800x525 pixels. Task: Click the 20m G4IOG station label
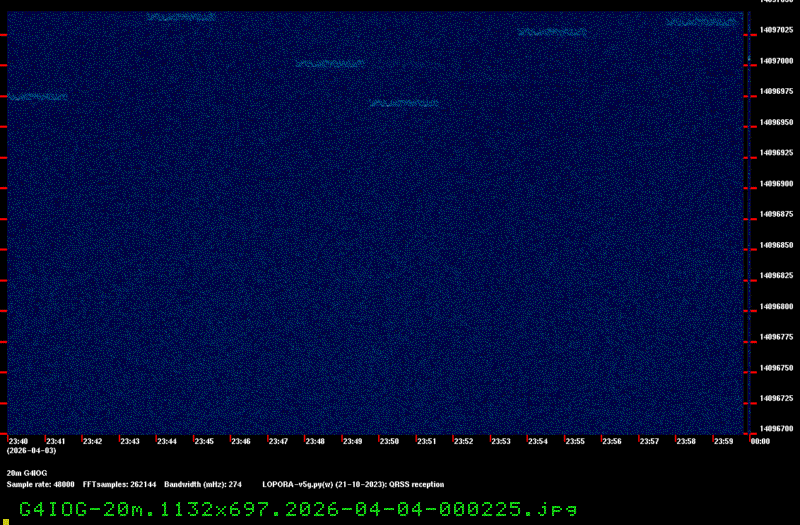point(27,473)
